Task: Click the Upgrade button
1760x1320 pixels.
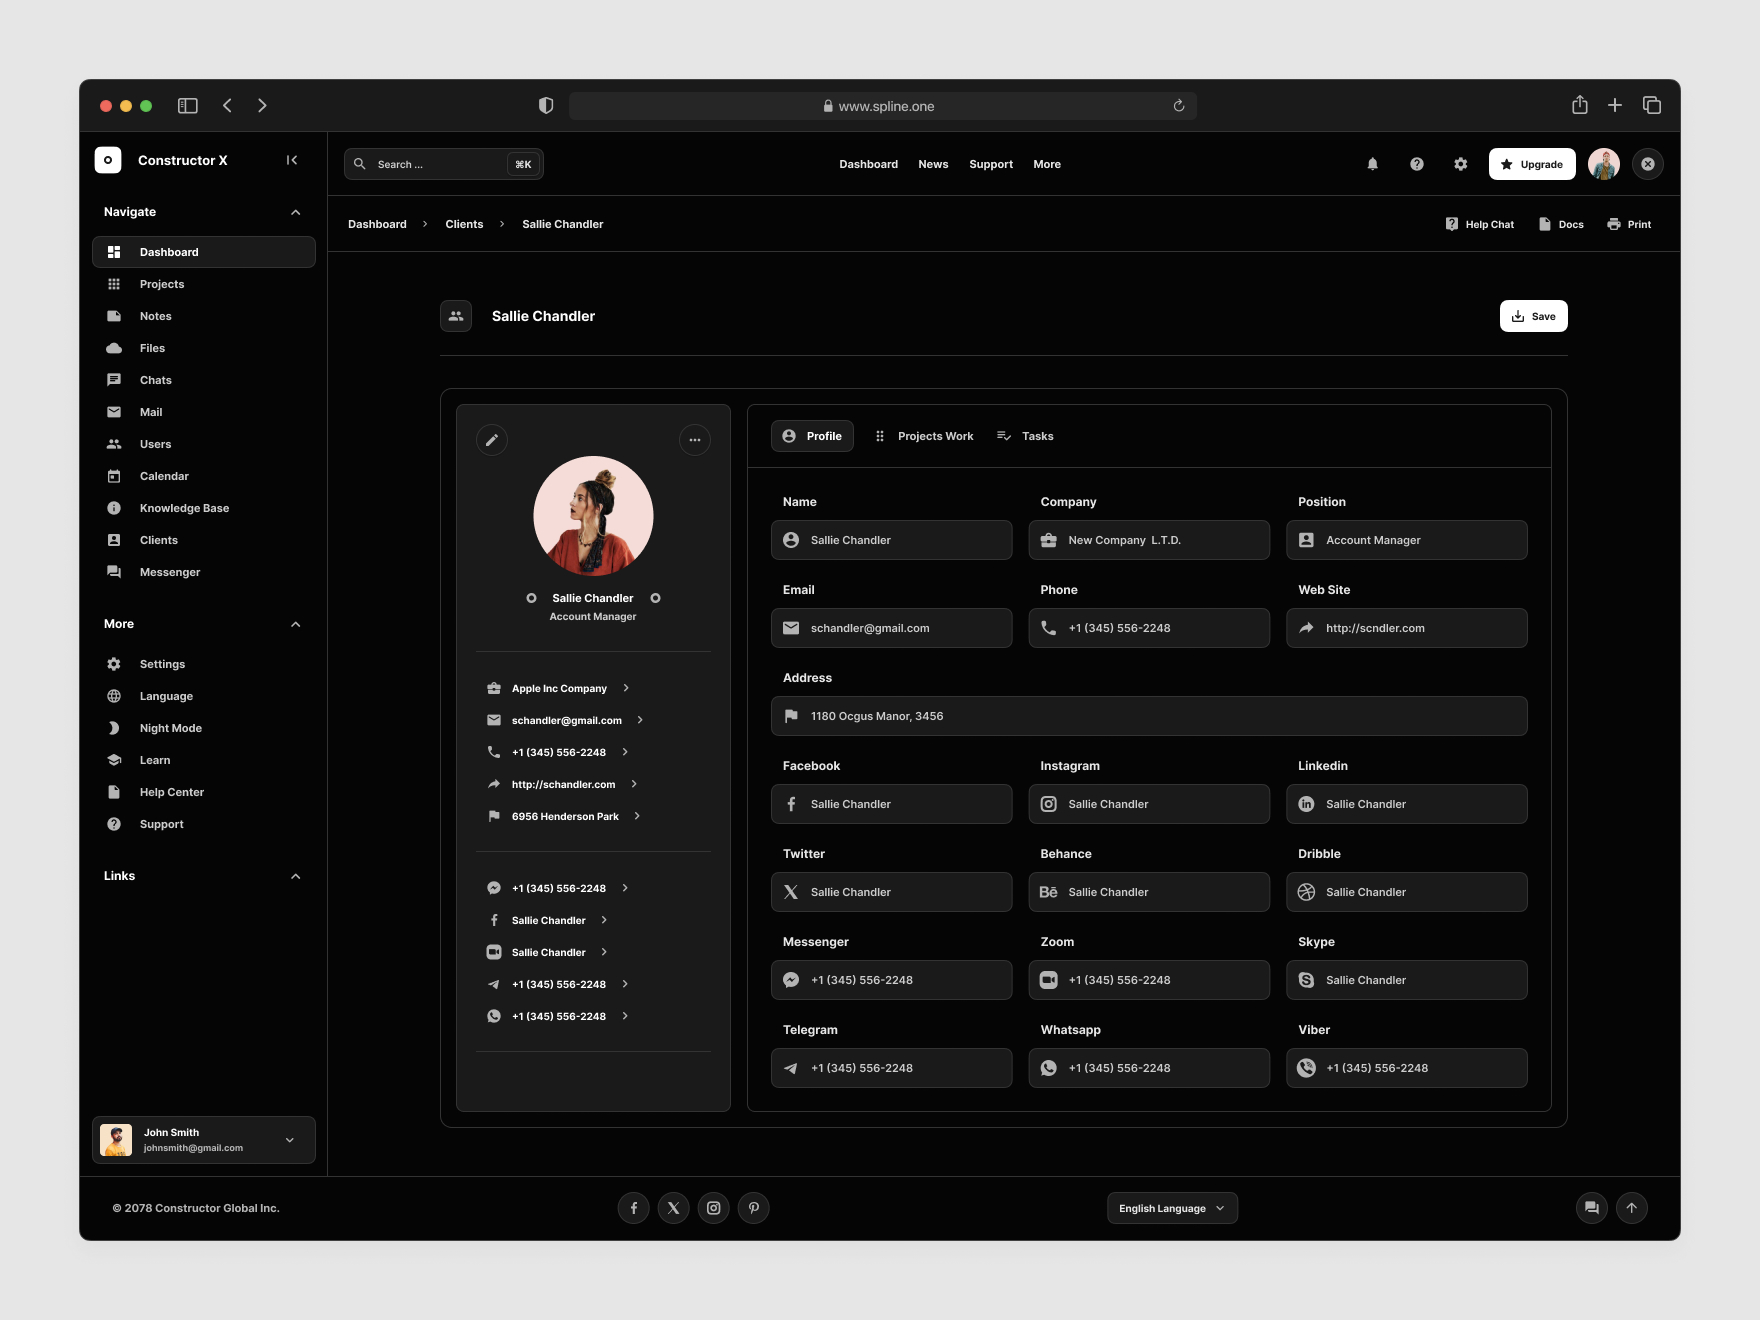Action: point(1532,164)
